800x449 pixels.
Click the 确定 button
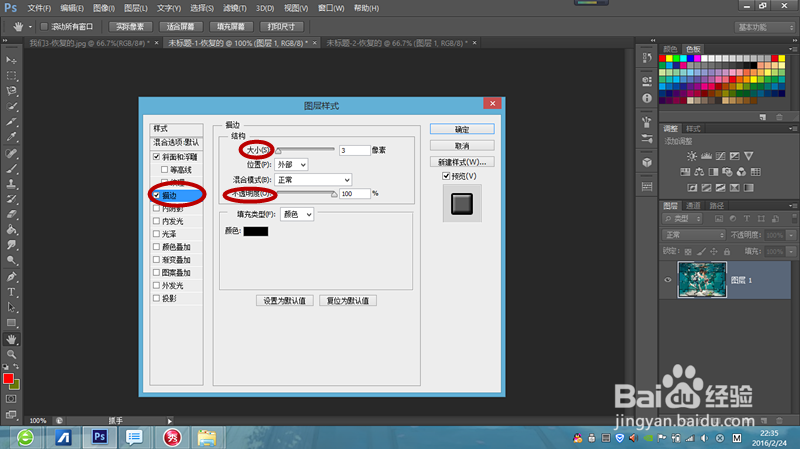tap(462, 129)
